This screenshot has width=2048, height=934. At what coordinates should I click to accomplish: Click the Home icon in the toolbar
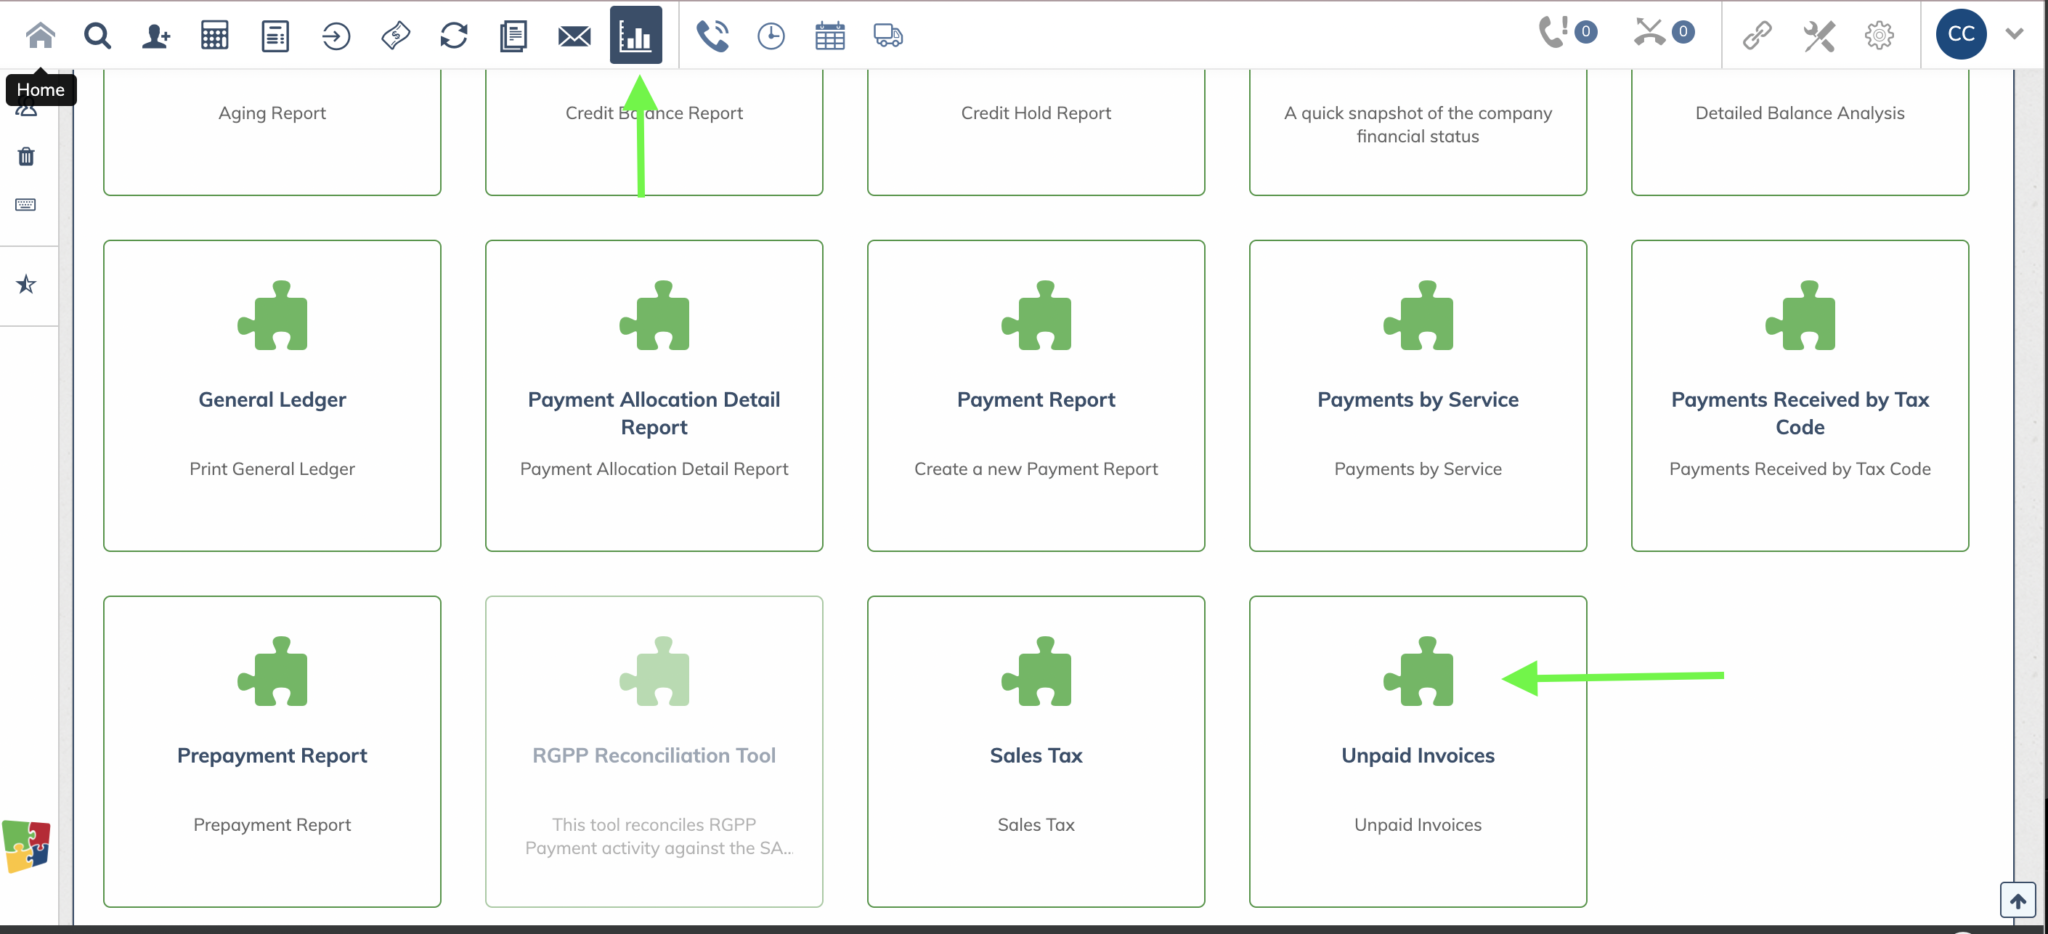point(40,36)
